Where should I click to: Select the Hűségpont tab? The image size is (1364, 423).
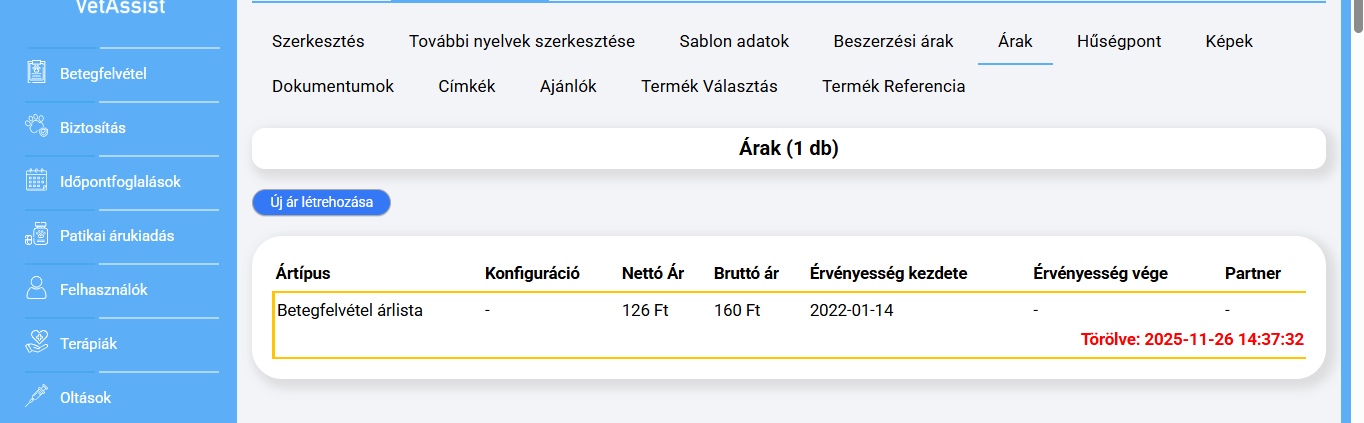pyautogui.click(x=1119, y=42)
